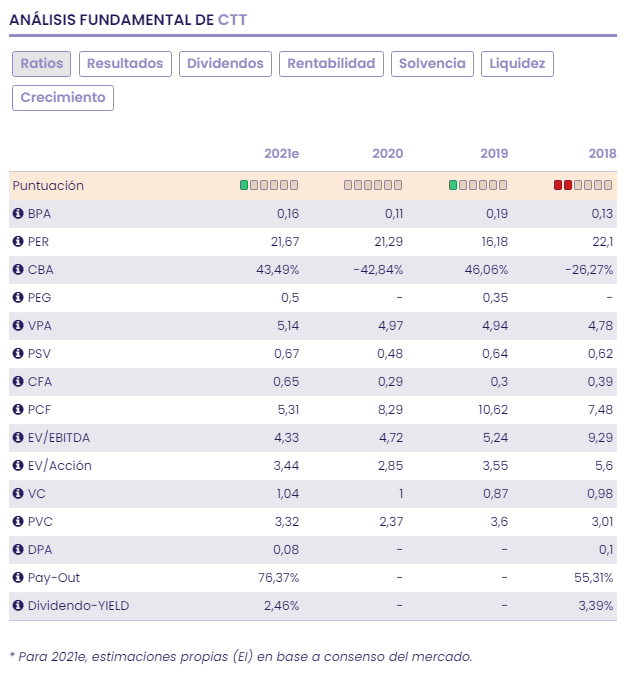Click the 2020 column header

pos(387,154)
